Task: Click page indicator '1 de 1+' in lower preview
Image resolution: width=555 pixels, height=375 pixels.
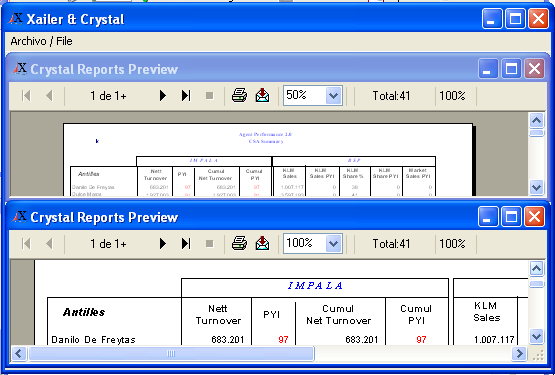Action: click(108, 244)
